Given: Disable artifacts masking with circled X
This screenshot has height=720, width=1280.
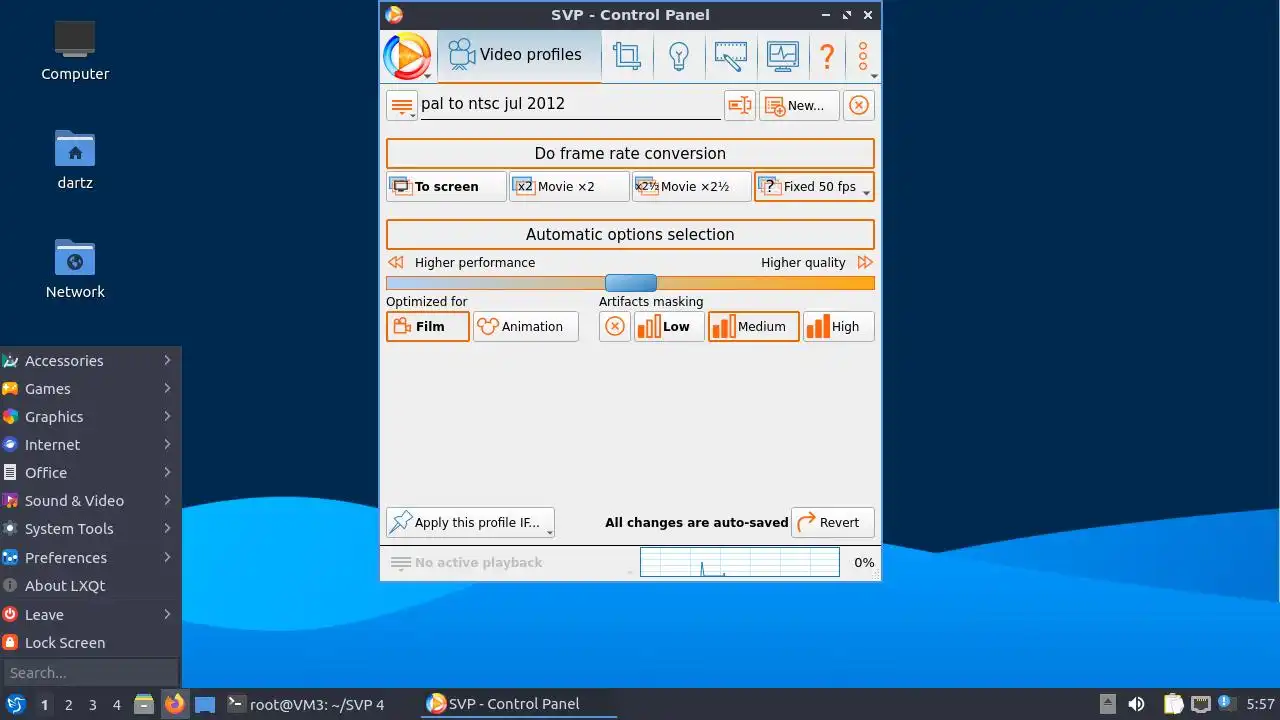Looking at the screenshot, I should pyautogui.click(x=615, y=326).
